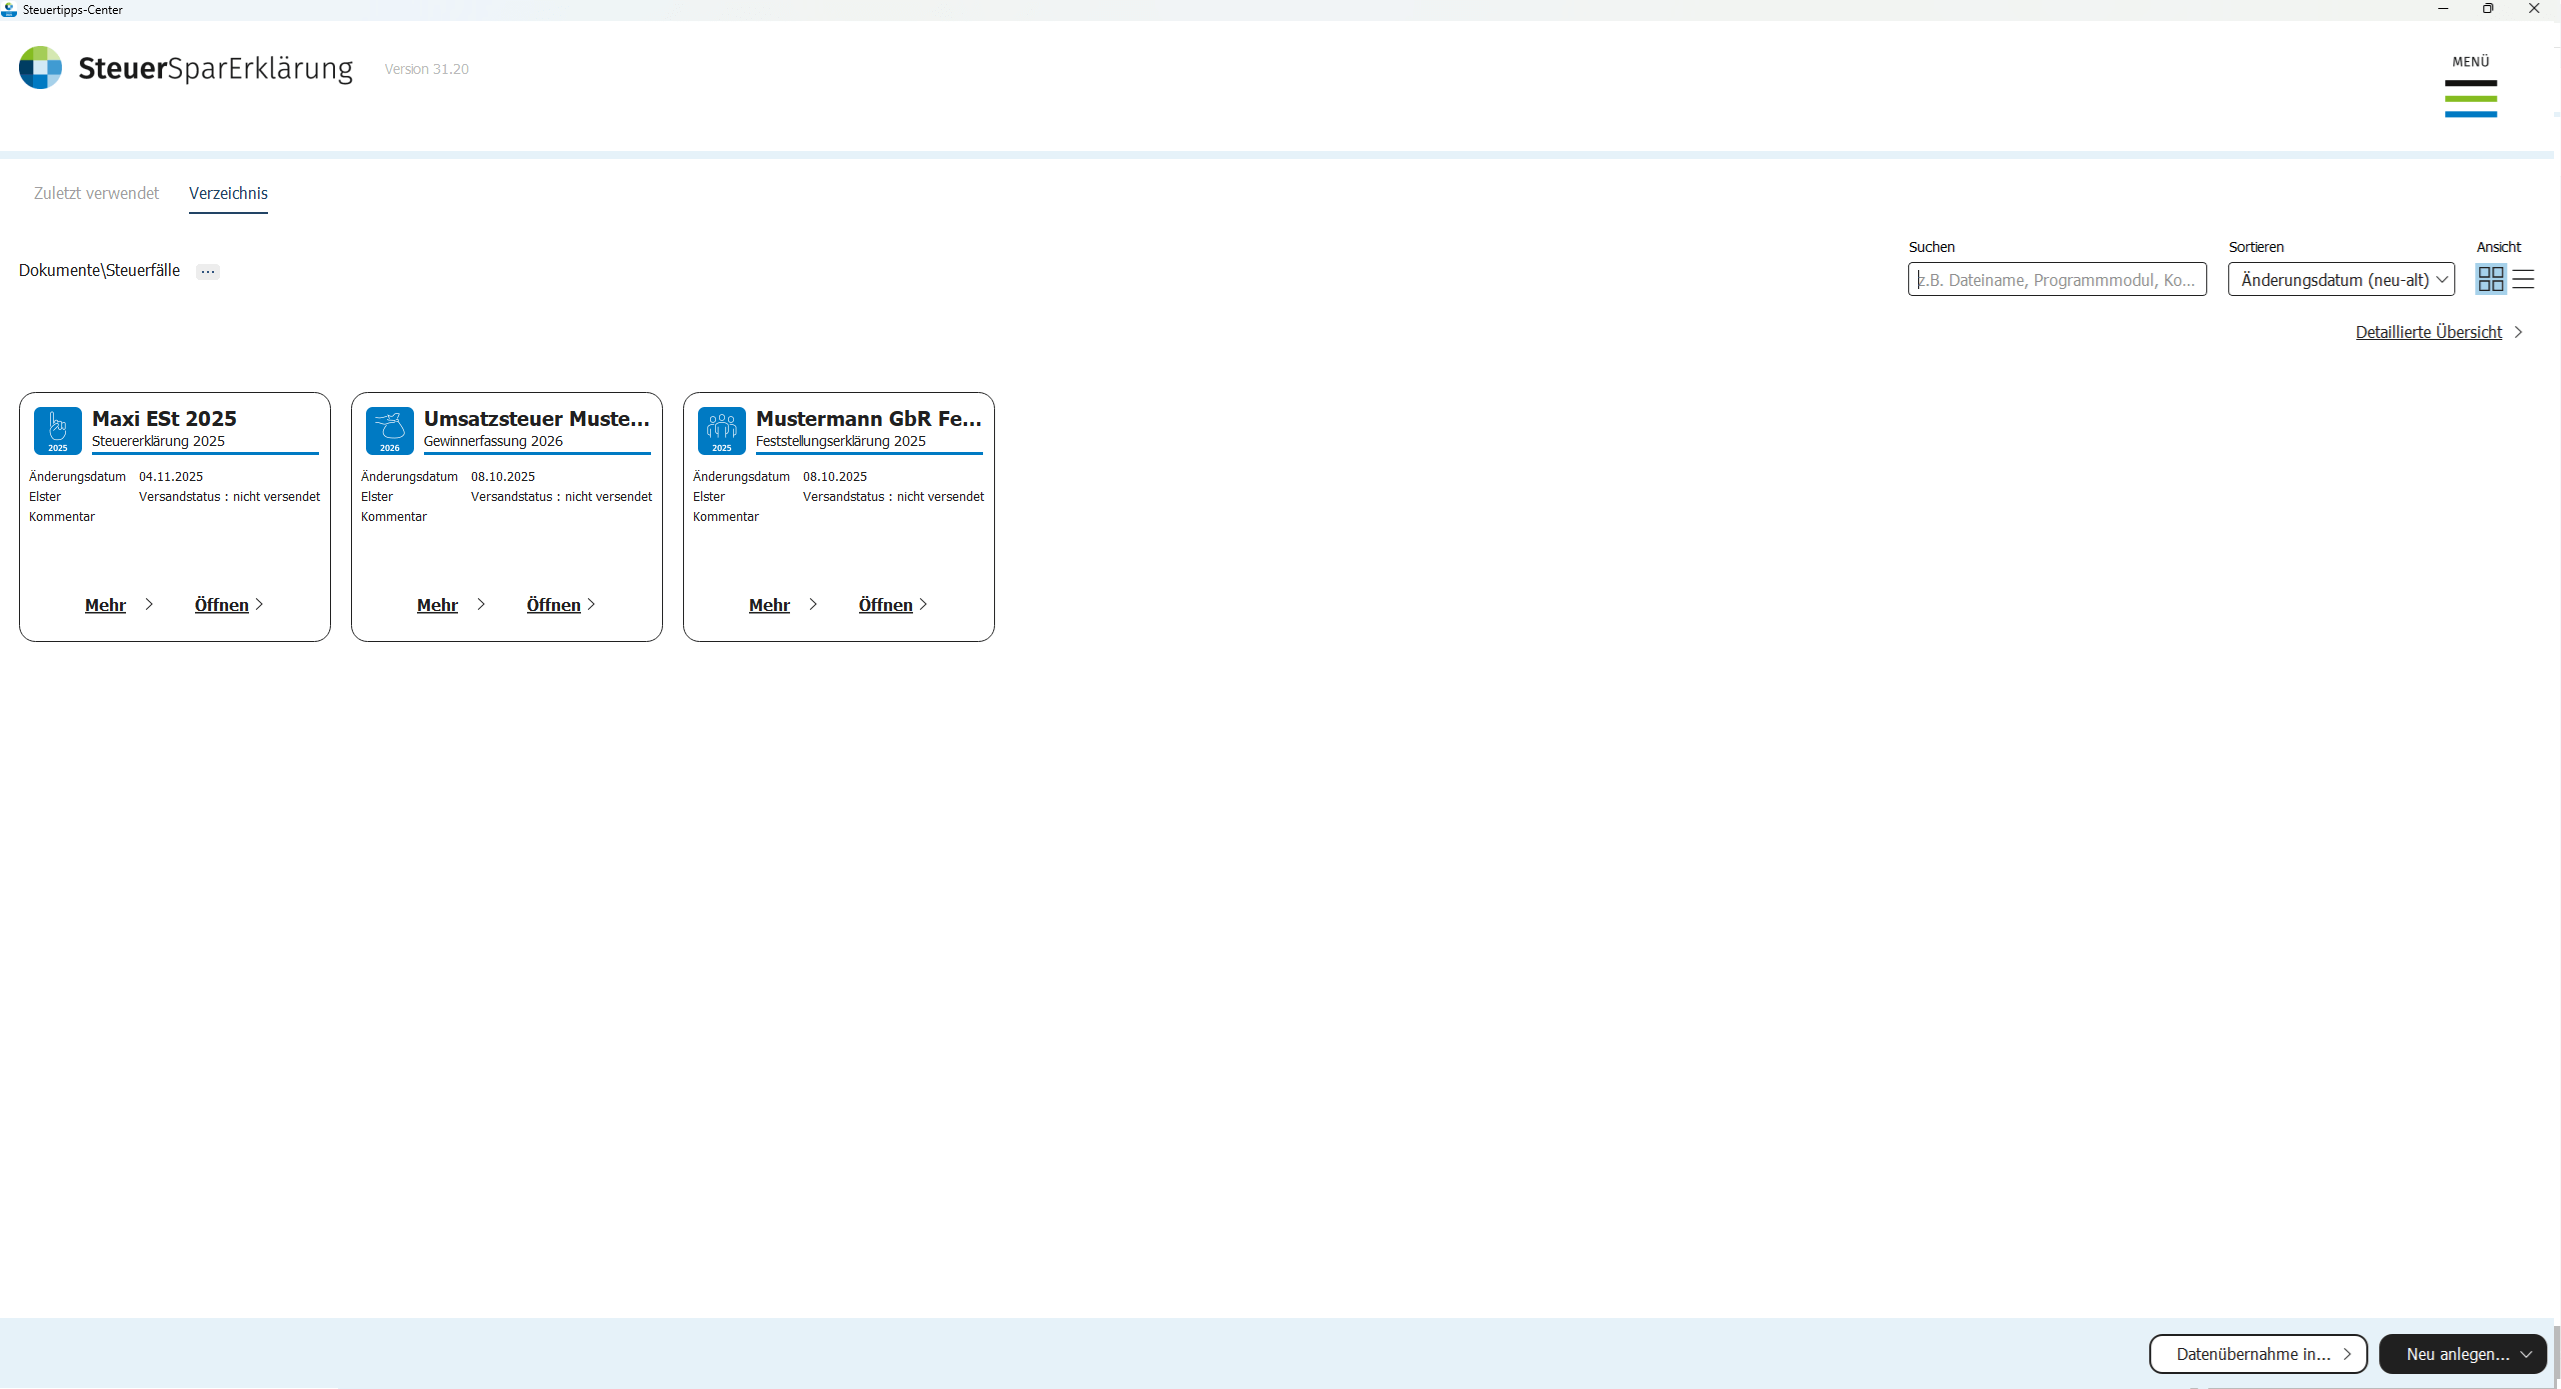Switch to Zuletzt verwendet tab
The image size is (2561, 1389).
click(x=96, y=193)
